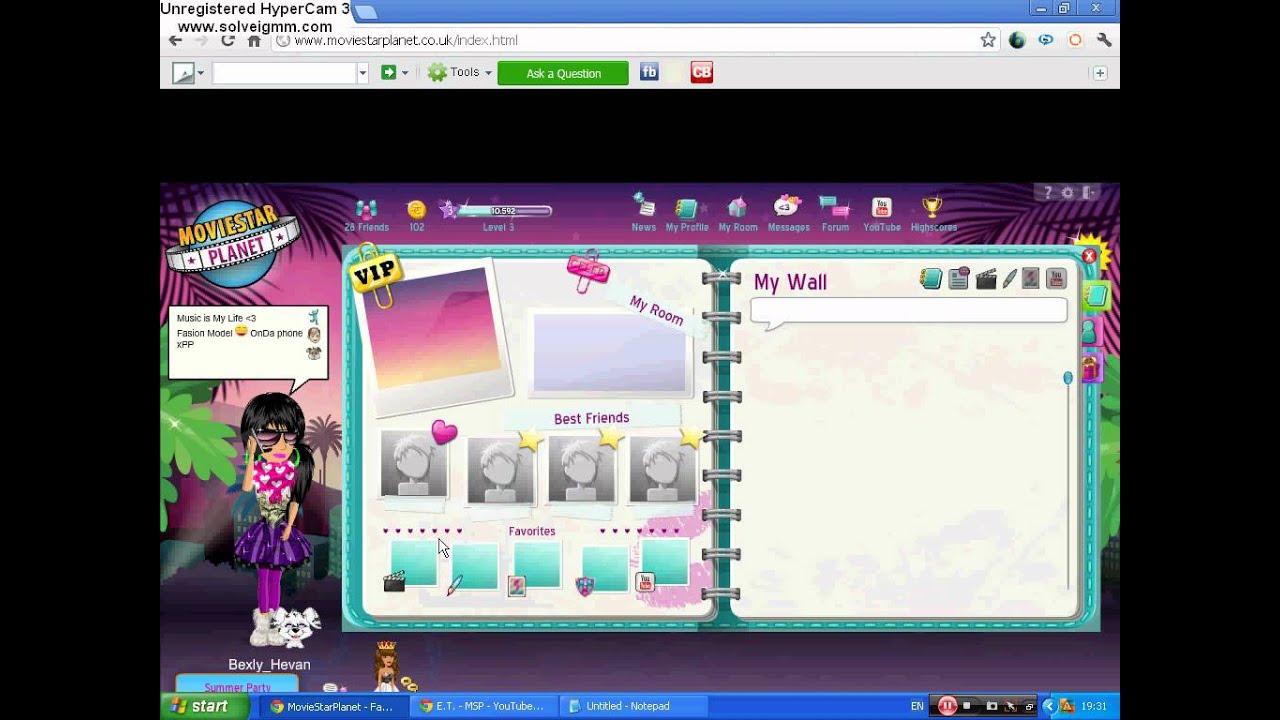Click the favorite artbook paintbrush icon

click(x=455, y=585)
